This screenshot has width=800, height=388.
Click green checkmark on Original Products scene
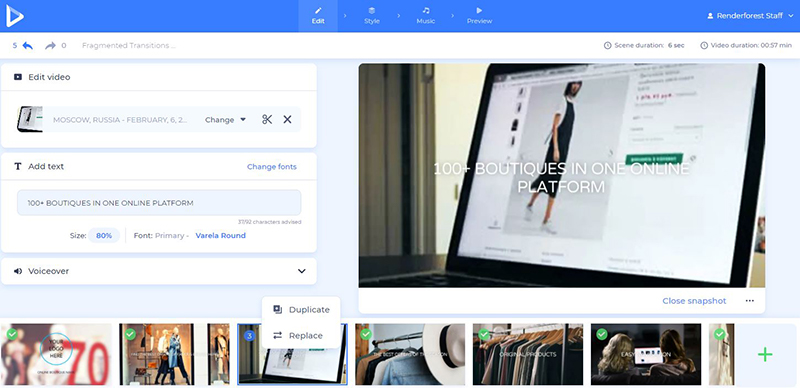tap(484, 334)
